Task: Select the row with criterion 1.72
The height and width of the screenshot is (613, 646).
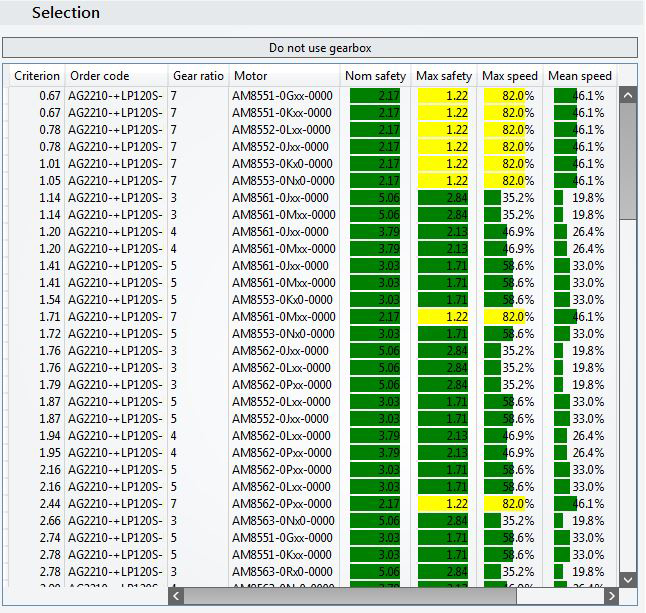Action: pos(313,334)
